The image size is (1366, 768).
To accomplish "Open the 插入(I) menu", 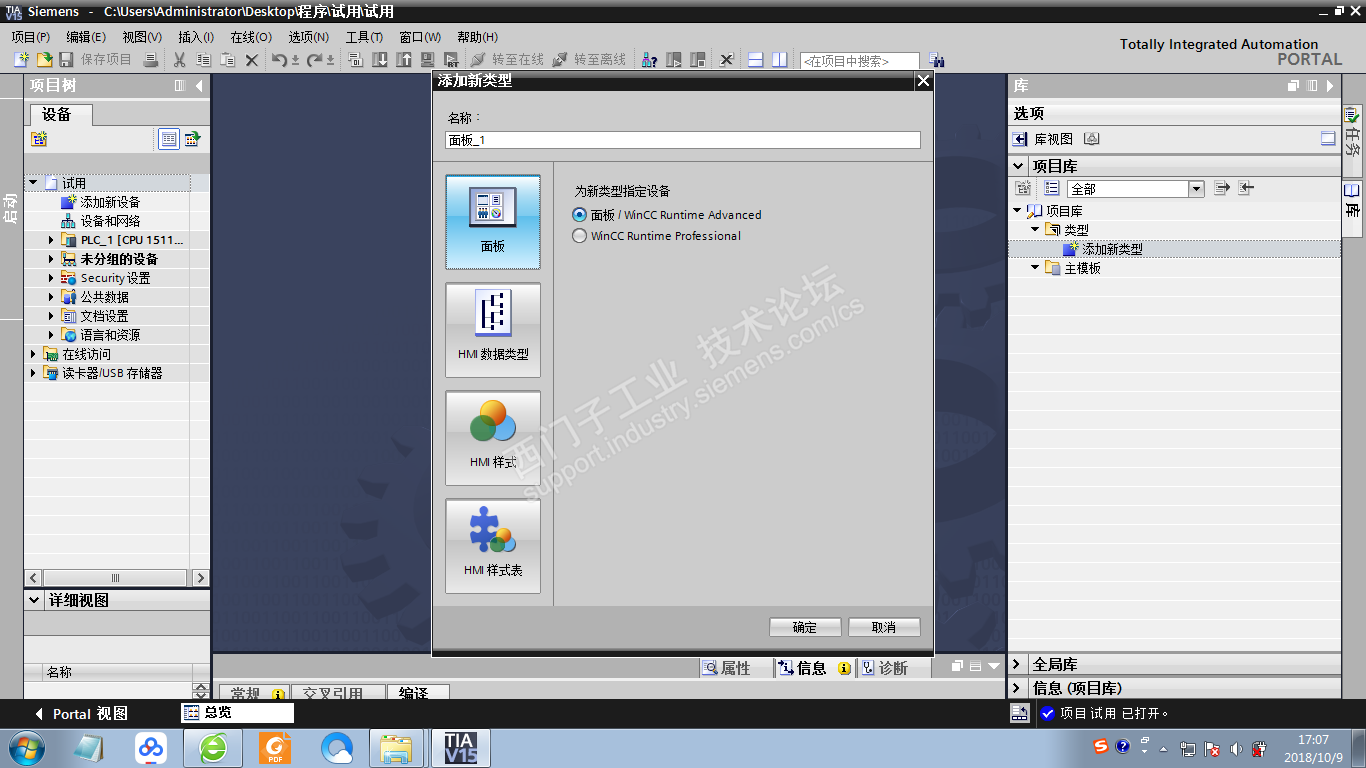I will 196,37.
